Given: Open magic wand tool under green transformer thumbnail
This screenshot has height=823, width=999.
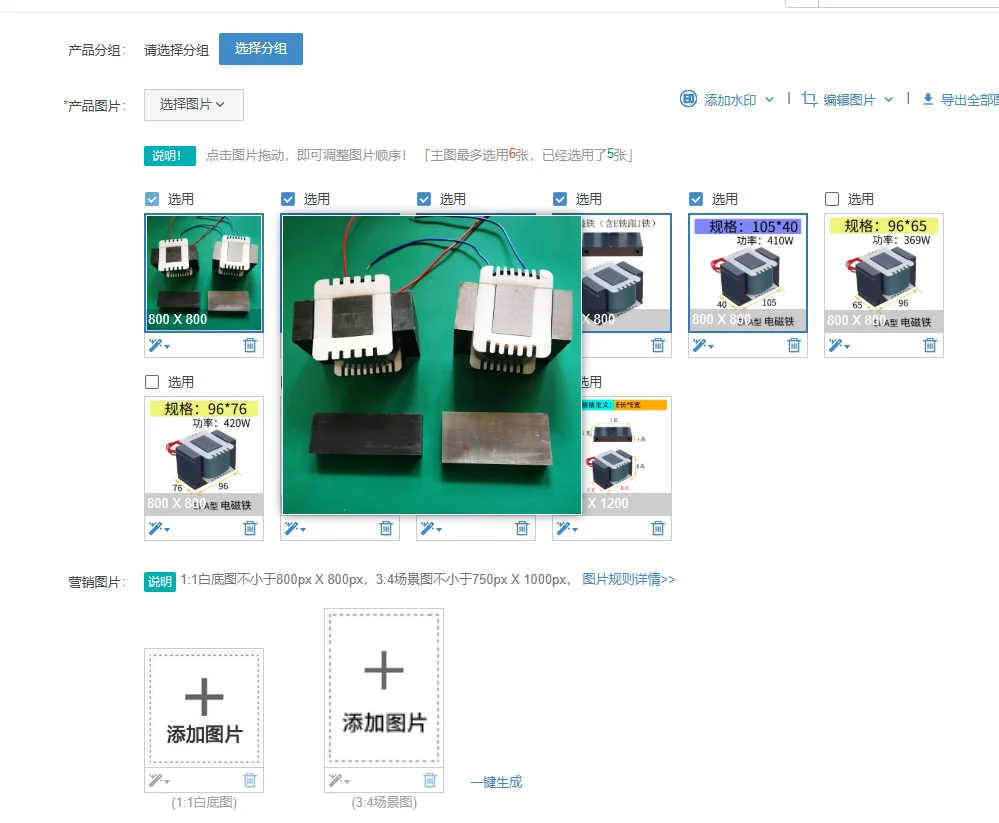Looking at the screenshot, I should 159,346.
